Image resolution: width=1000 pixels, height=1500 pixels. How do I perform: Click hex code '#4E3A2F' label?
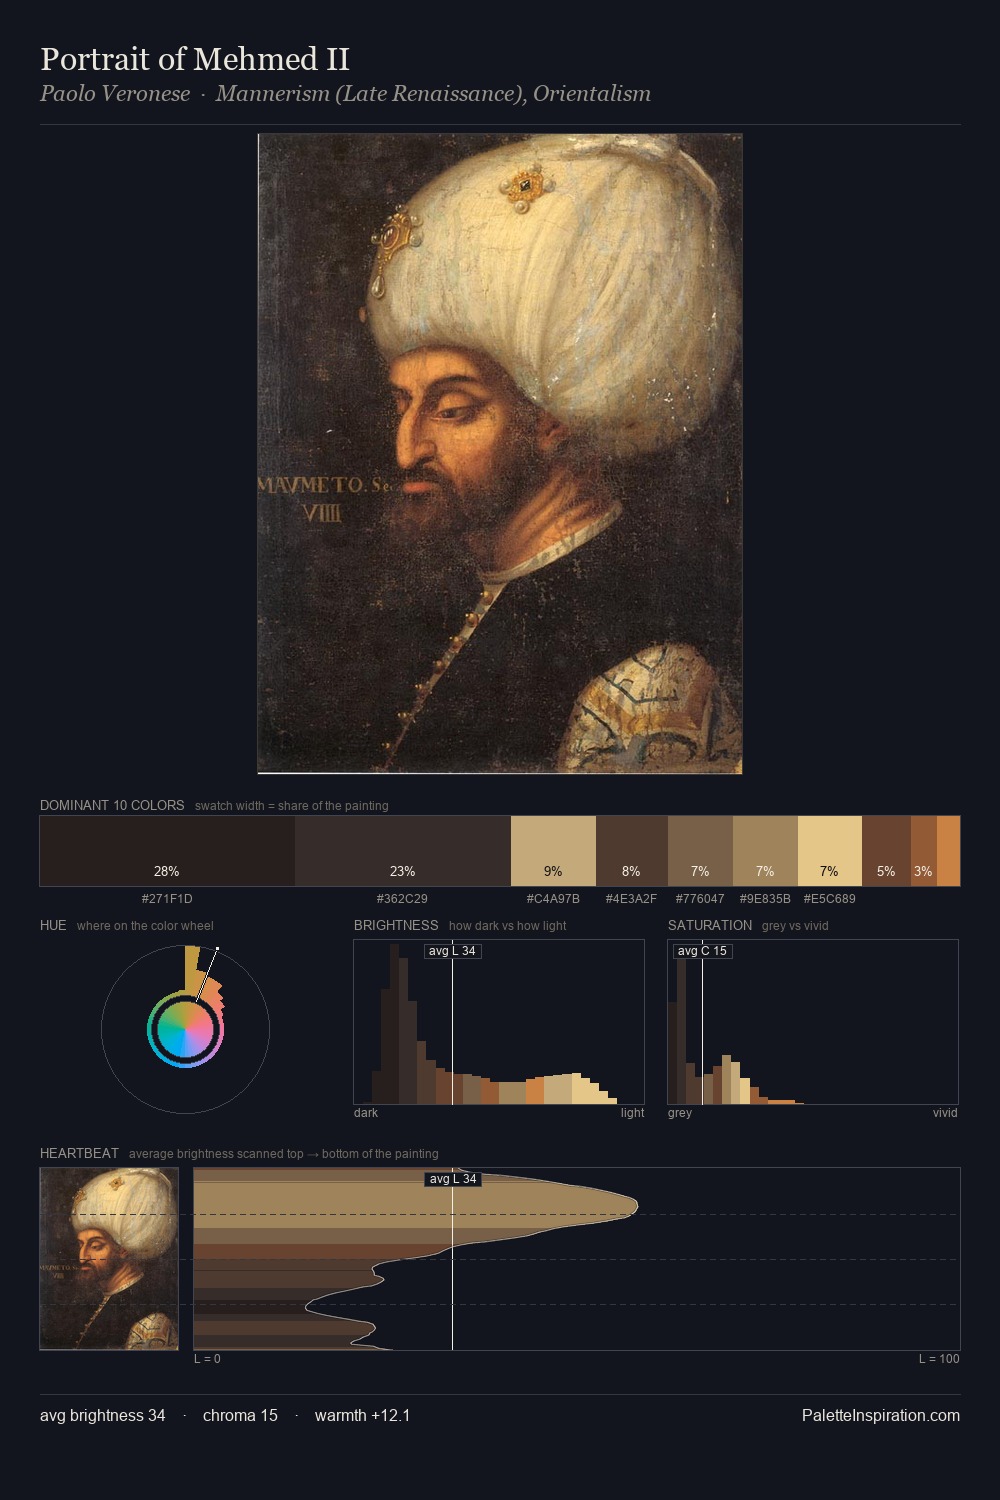[631, 899]
